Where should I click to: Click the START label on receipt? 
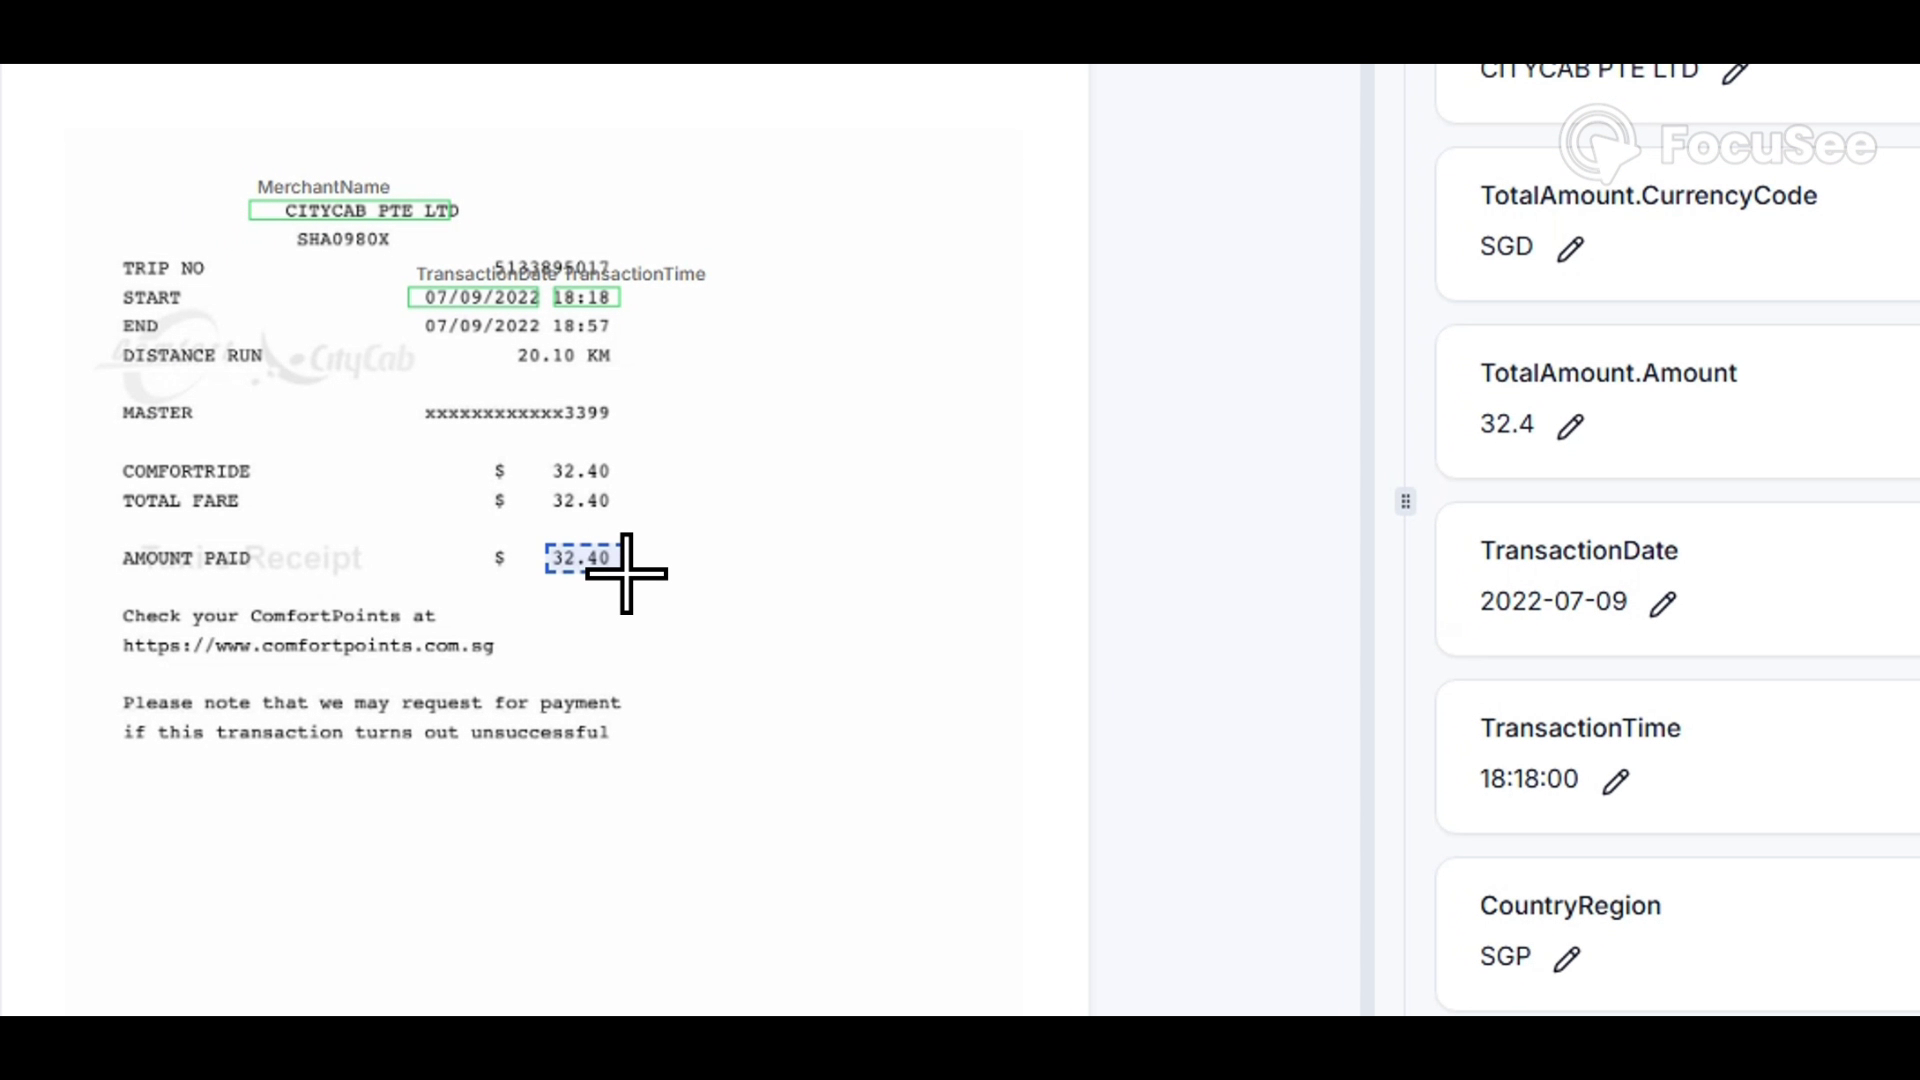151,298
